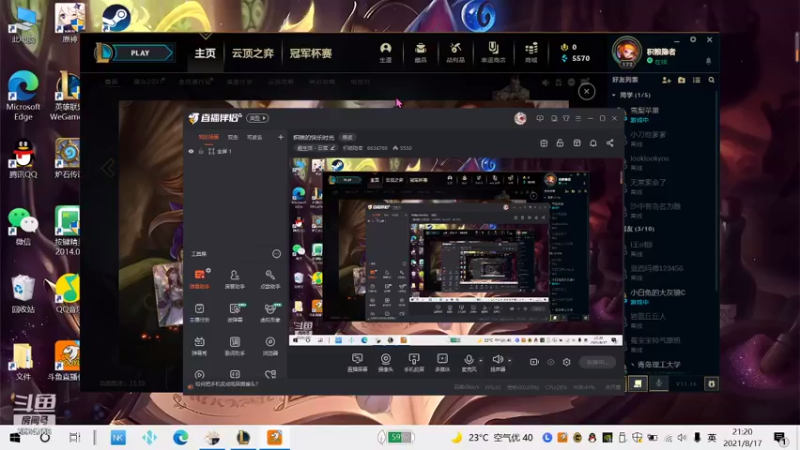Mute the 麦克风 microphone in streaming tool
This screenshot has width=800, height=450.
coord(468,362)
